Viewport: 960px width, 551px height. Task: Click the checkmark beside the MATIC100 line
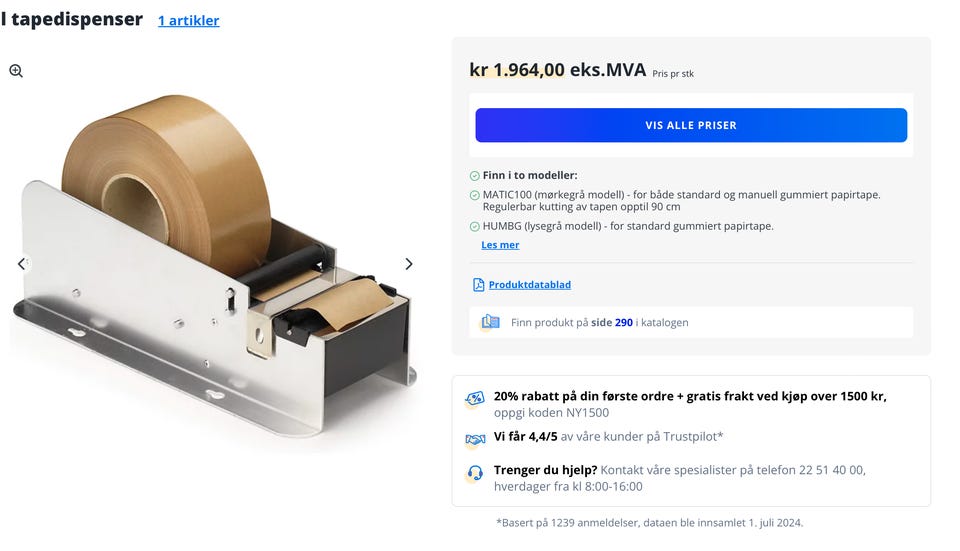(474, 195)
